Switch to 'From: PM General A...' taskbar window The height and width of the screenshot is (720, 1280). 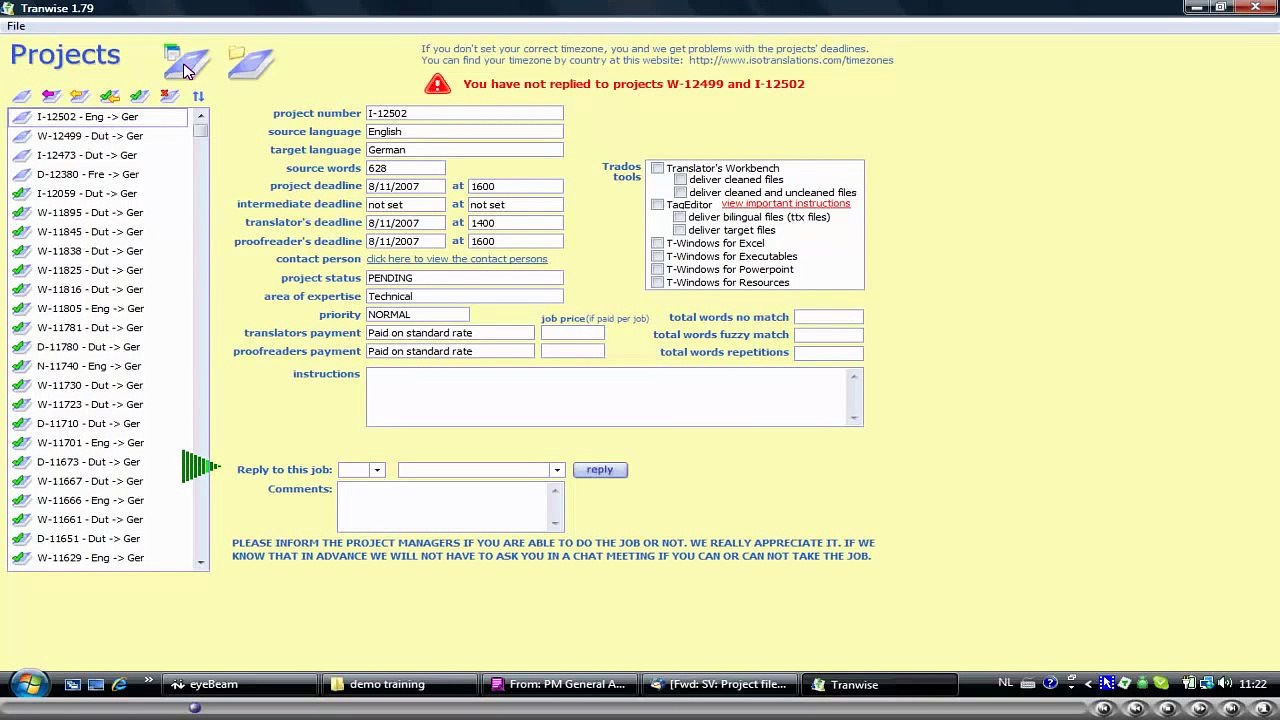tap(558, 685)
